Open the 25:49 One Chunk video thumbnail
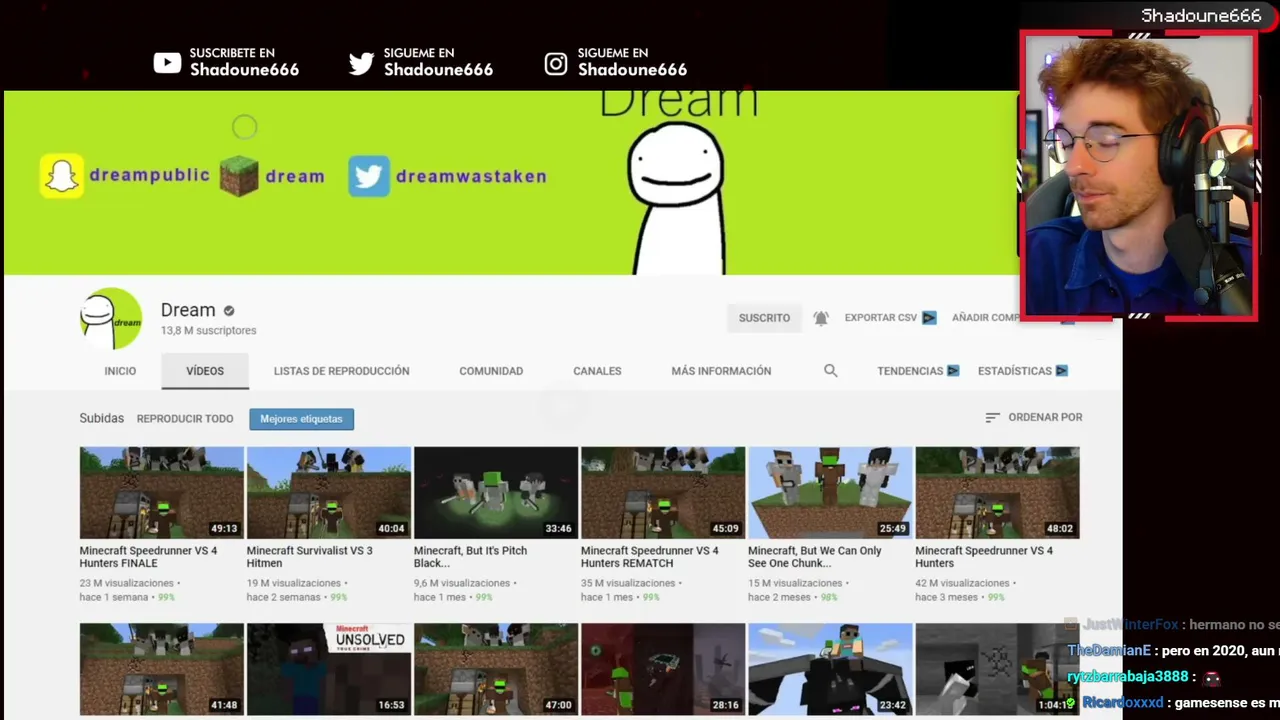The height and width of the screenshot is (720, 1280). pyautogui.click(x=830, y=493)
